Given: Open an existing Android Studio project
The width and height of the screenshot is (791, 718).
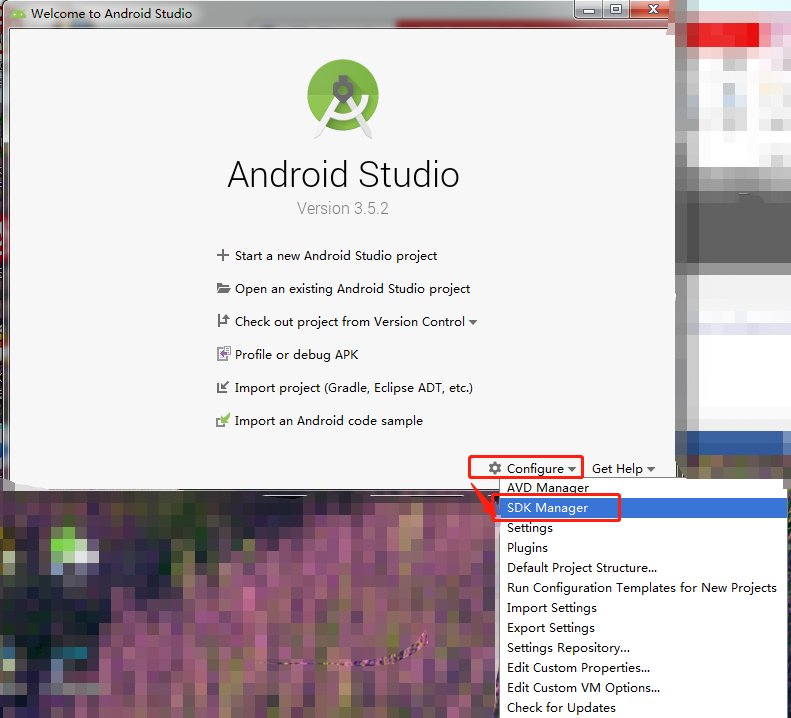Looking at the screenshot, I should (352, 288).
